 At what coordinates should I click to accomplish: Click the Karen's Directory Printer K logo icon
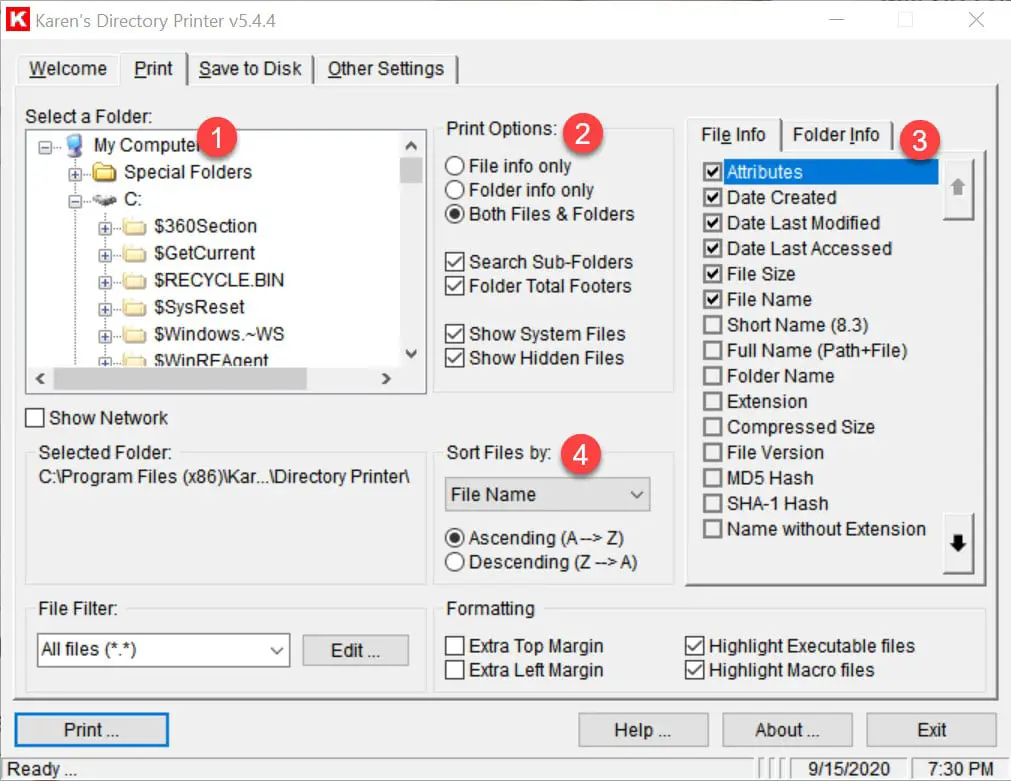[17, 19]
